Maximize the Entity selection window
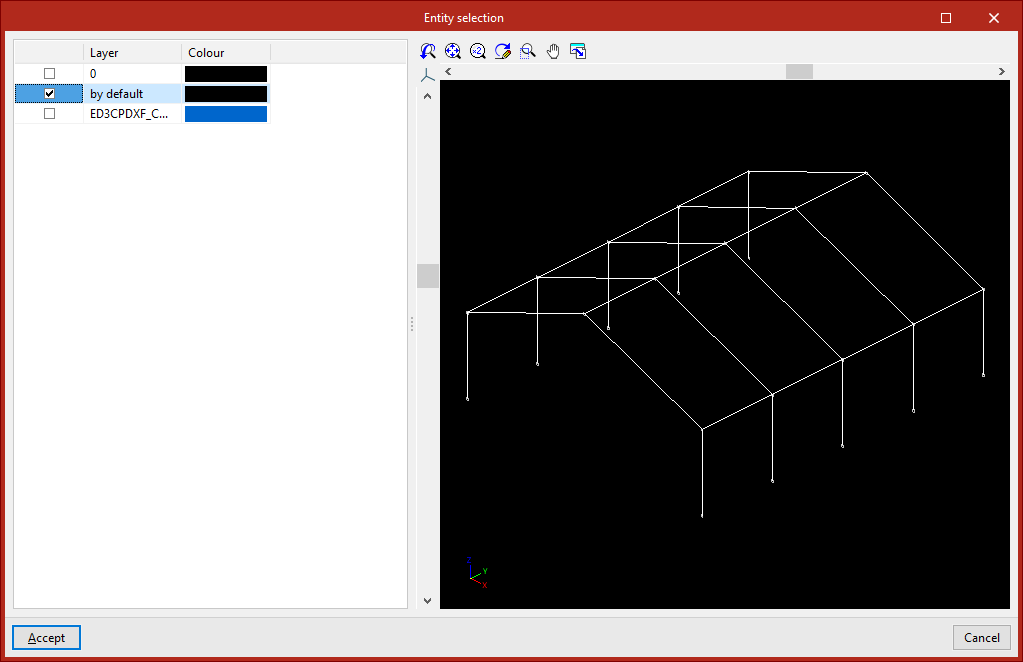The image size is (1023, 662). 946,18
